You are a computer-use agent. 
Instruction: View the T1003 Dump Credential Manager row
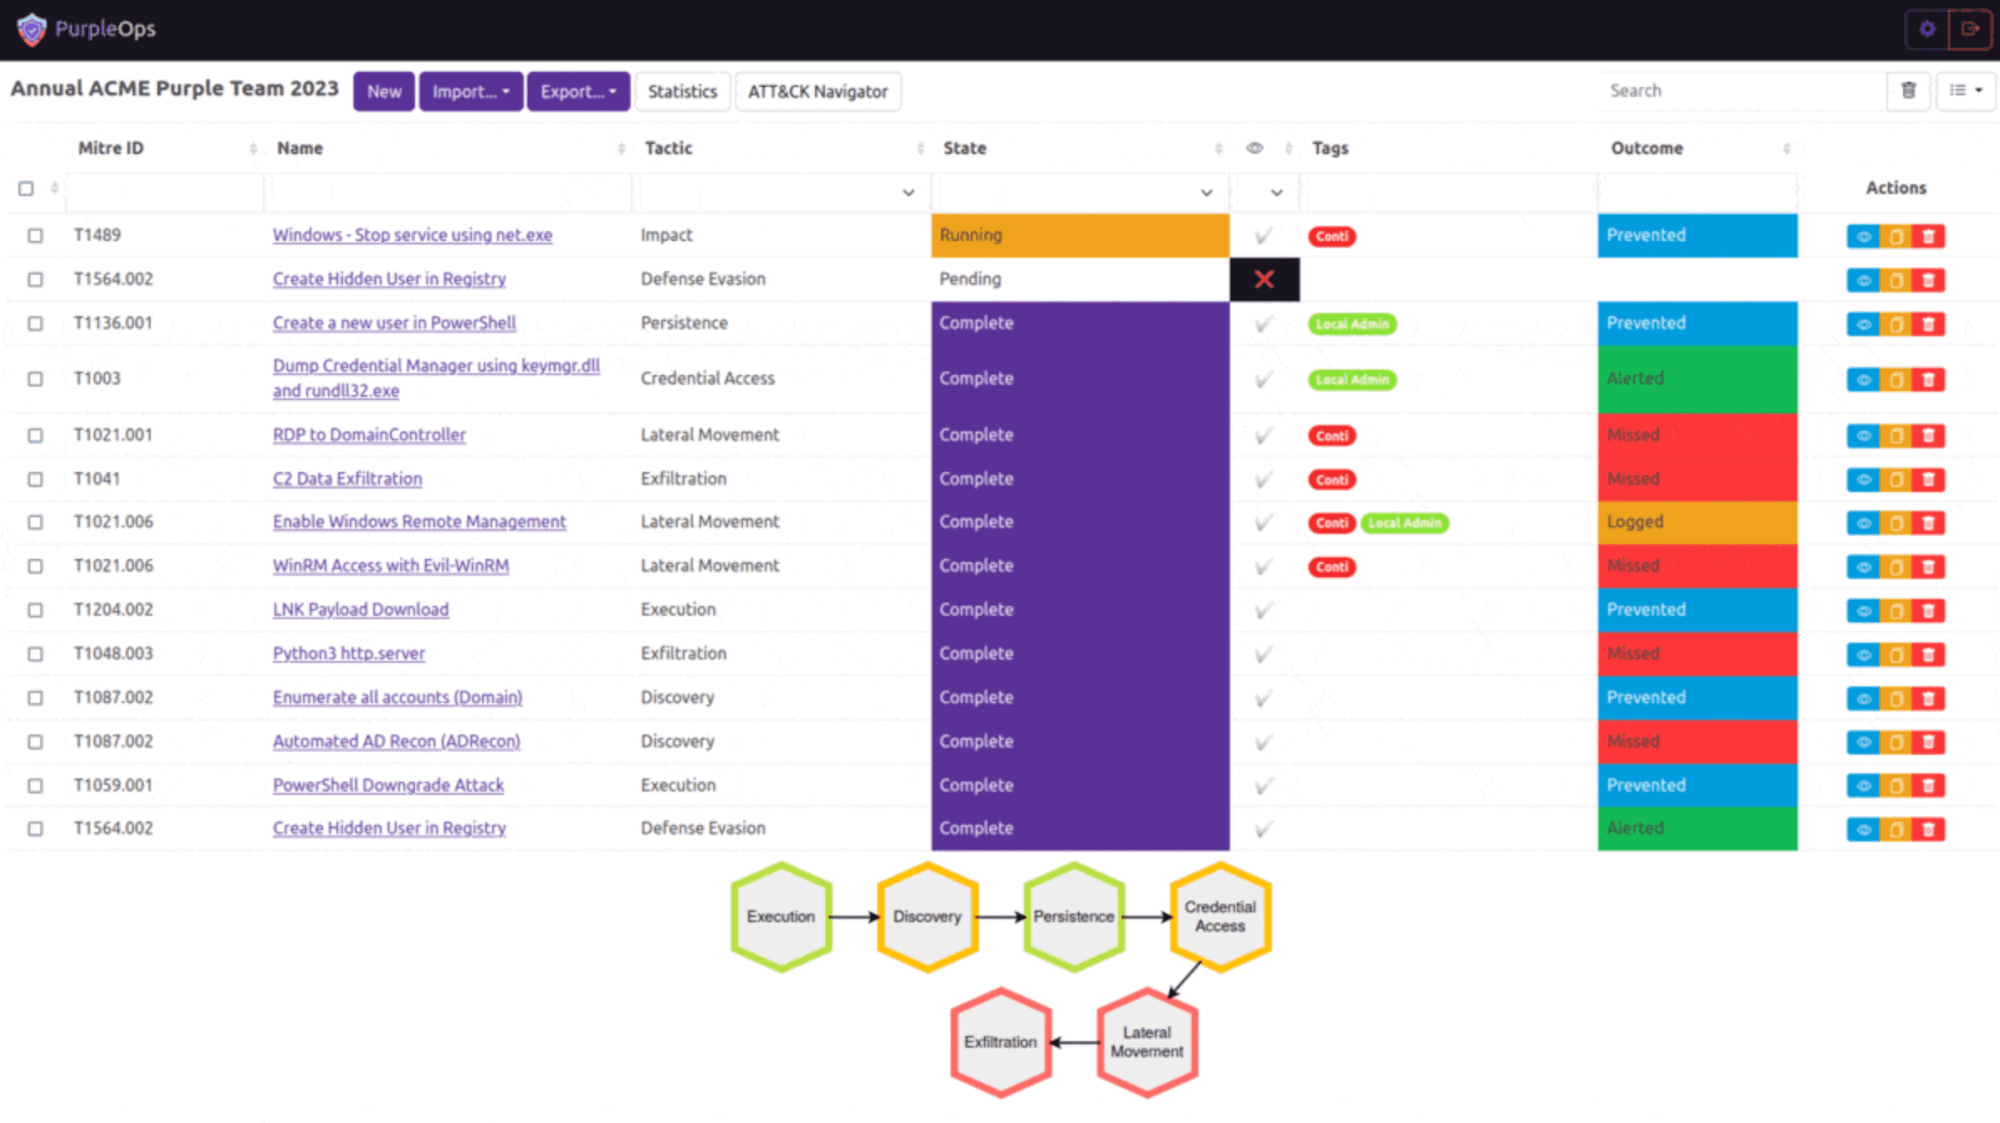[1863, 380]
